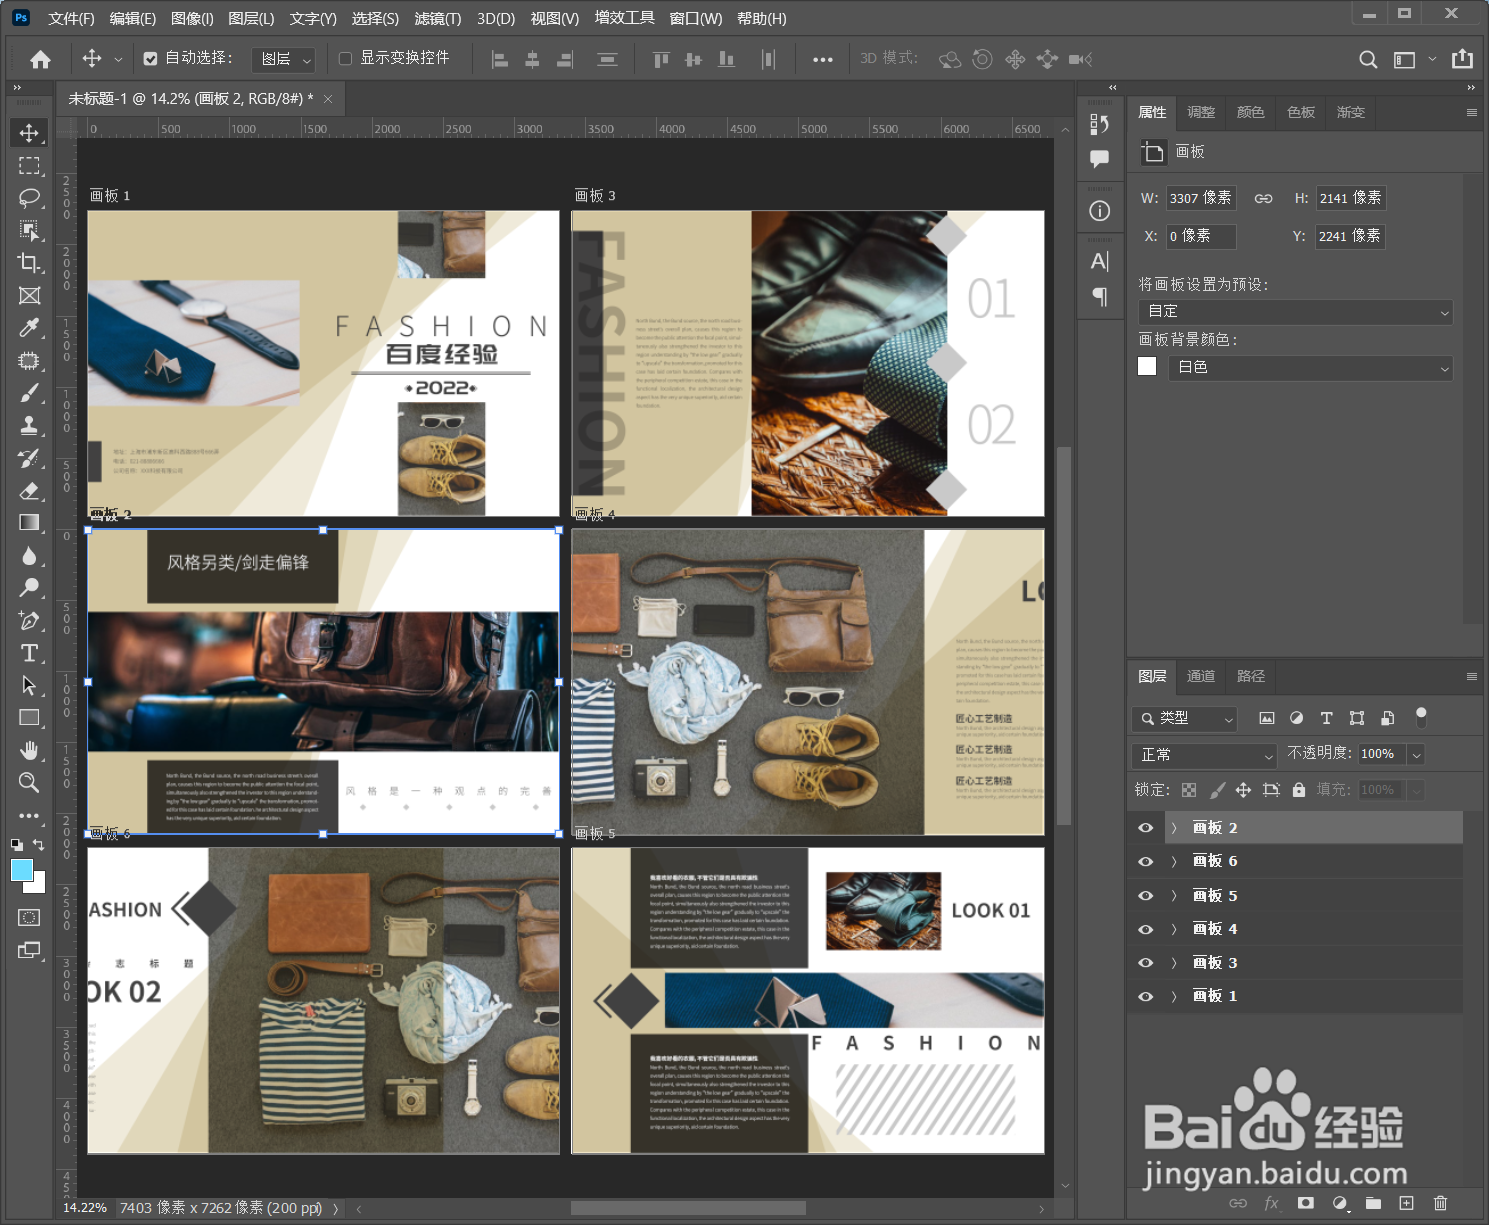Click the Home icon in options bar

(x=40, y=59)
